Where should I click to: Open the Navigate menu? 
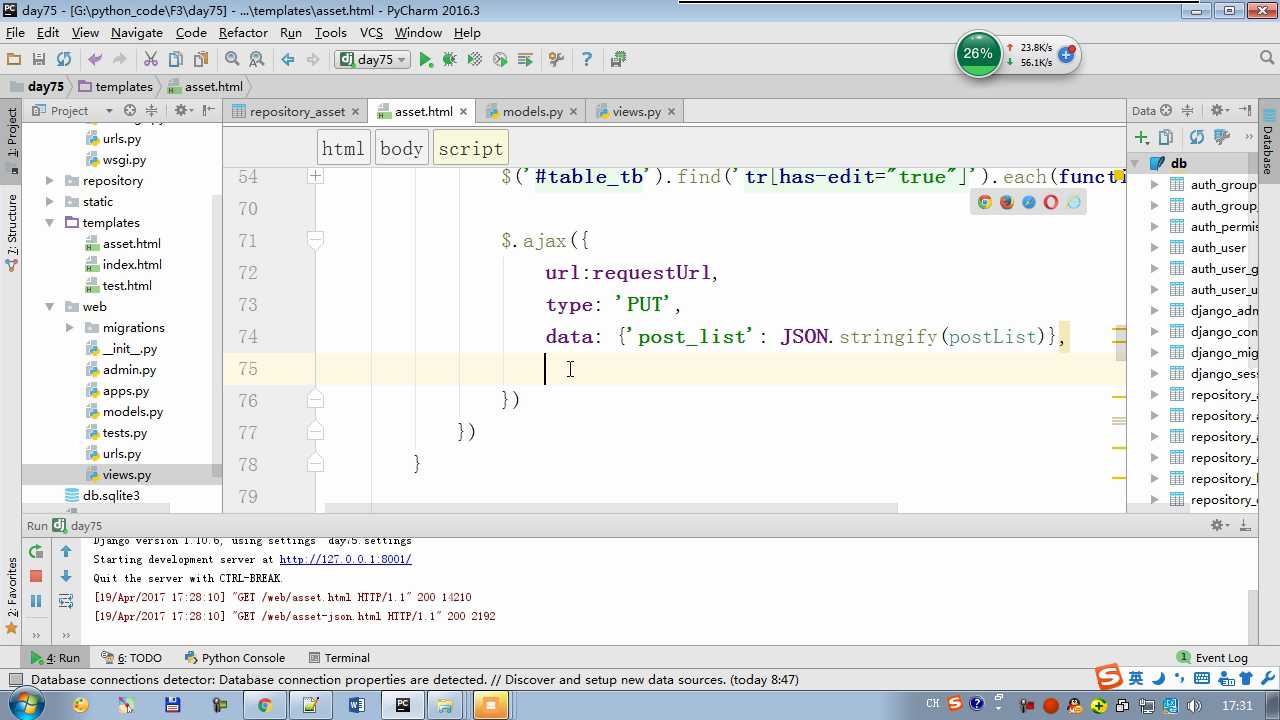136,33
